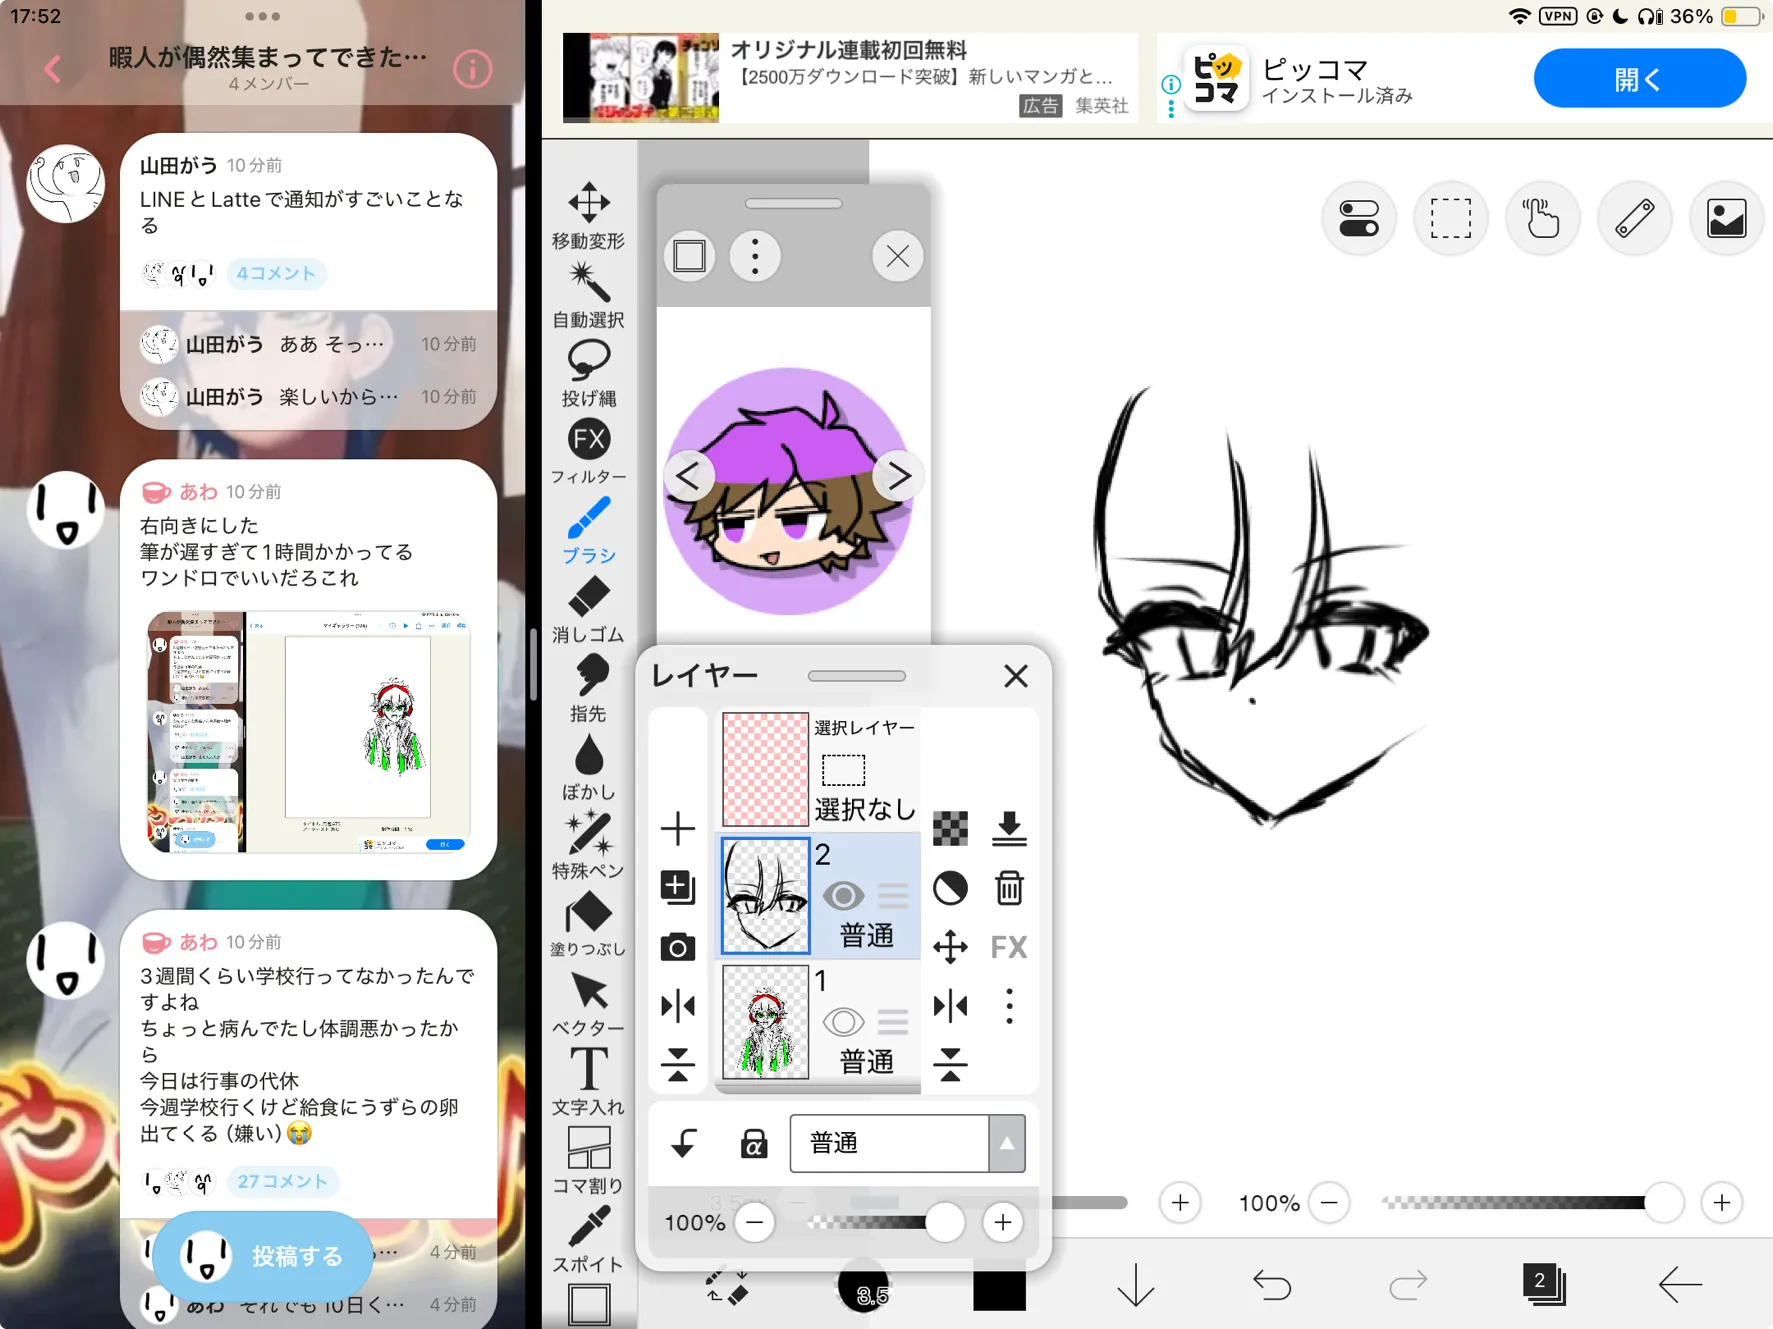Open the group info button
1773x1329 pixels.
pos(472,69)
